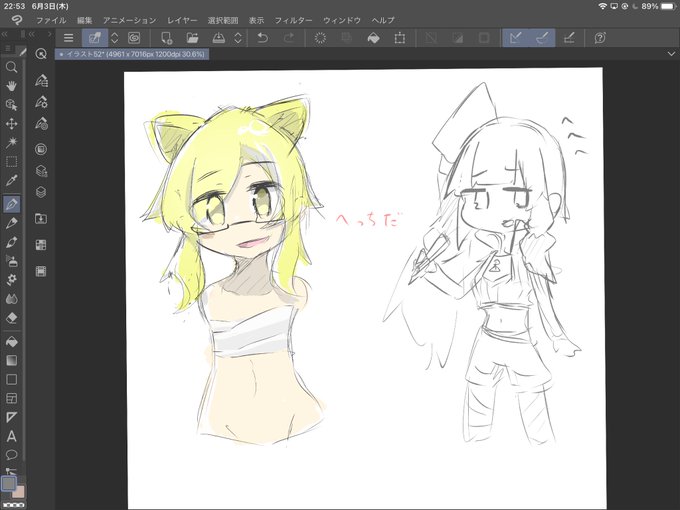Screen dimensions: 680x510
Task: Open the 選択範囲 menu
Action: coord(223,20)
